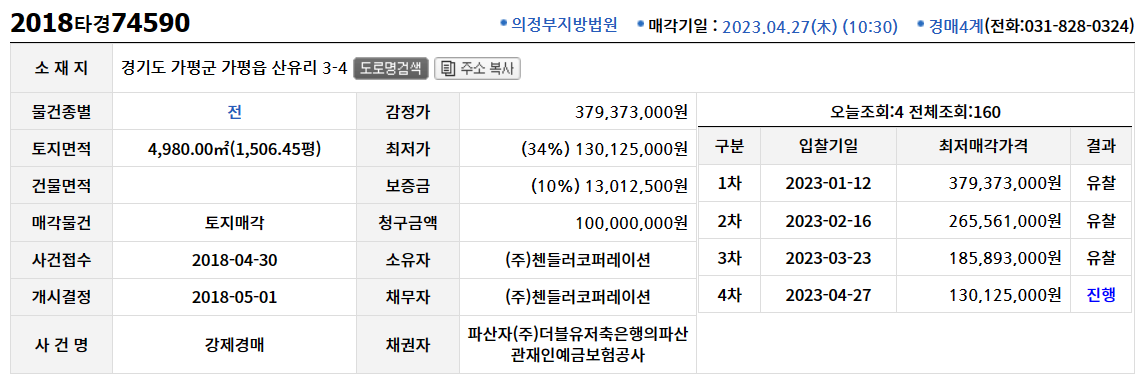Click the 전 property type link

pos(235,111)
